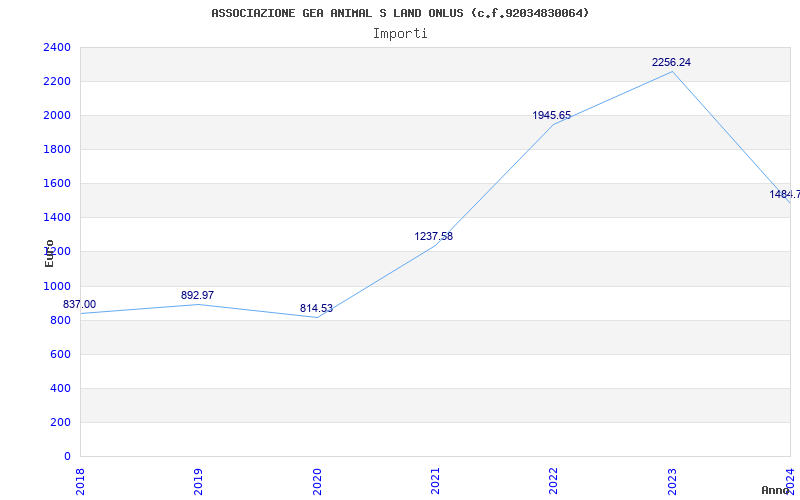Select the 1237.58 data label
The height and width of the screenshot is (500, 800).
434,236
